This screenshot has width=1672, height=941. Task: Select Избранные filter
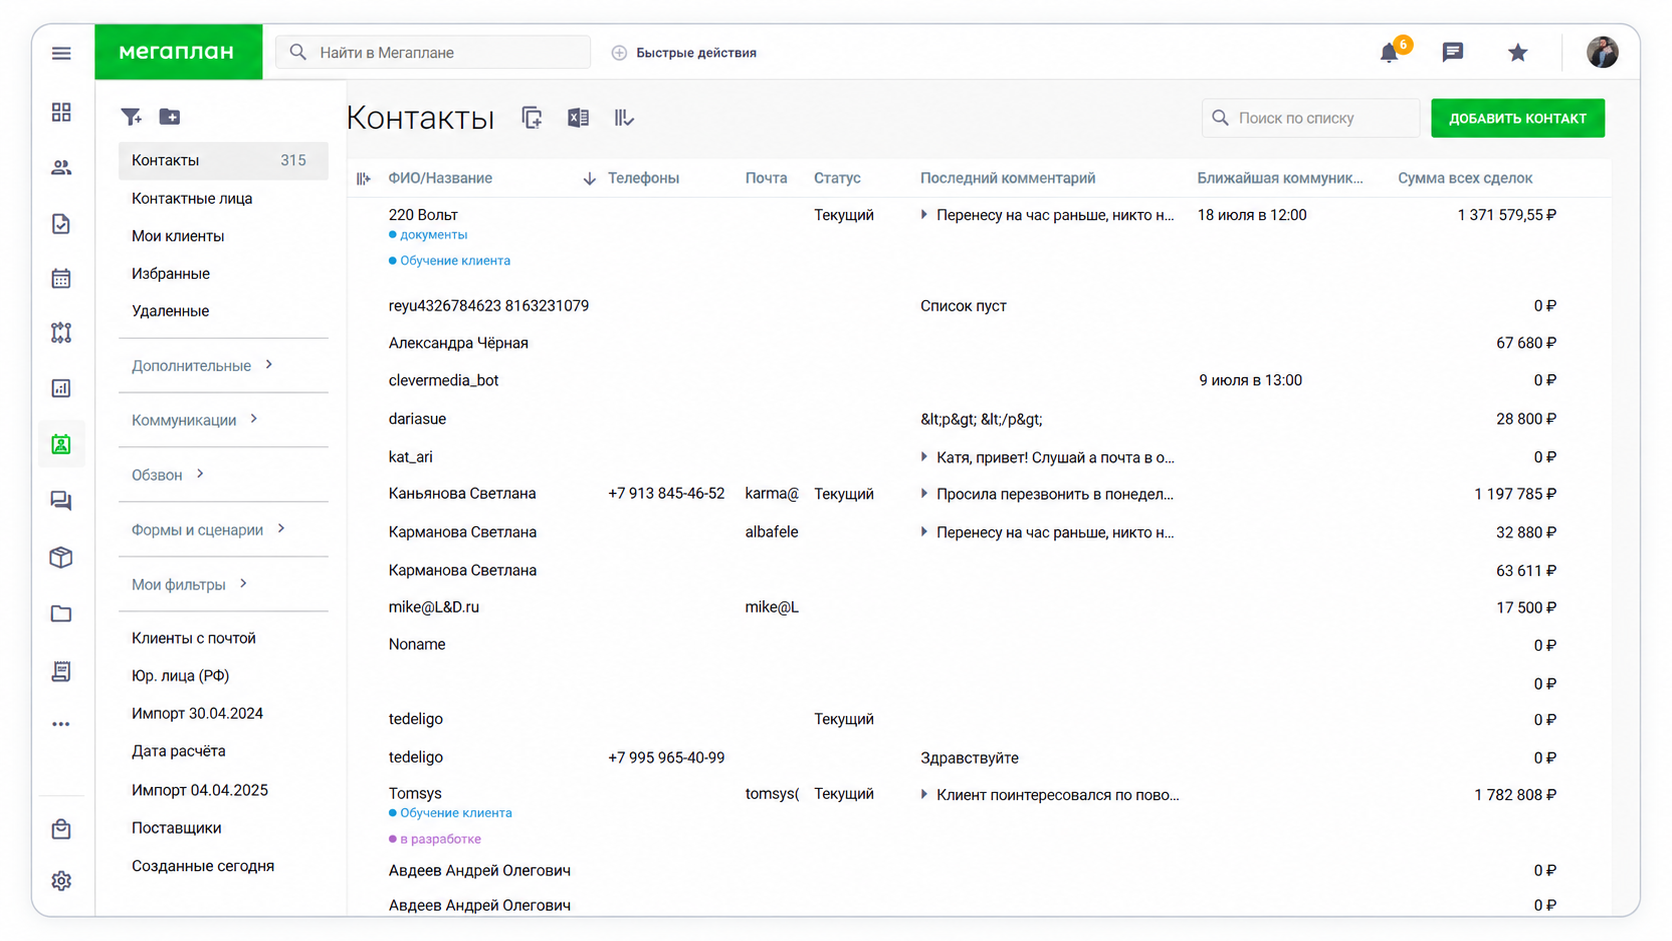click(171, 273)
